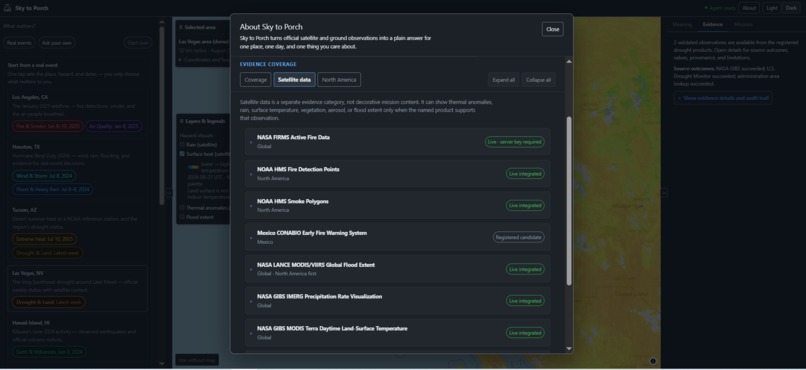
Task: Open About from the top bar
Action: click(749, 8)
